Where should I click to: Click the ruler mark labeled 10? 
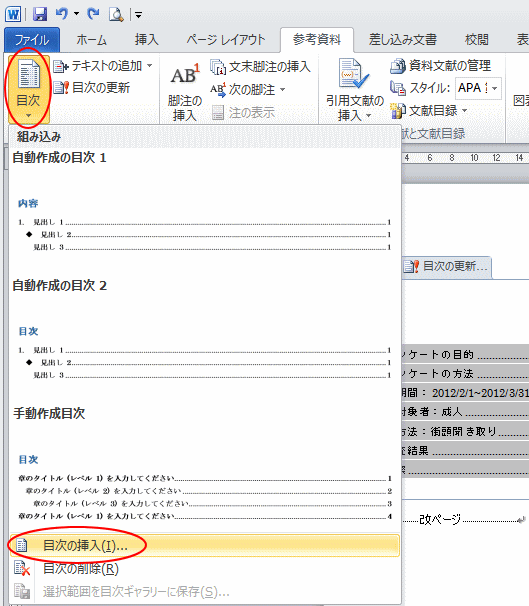pyautogui.click(x=474, y=158)
